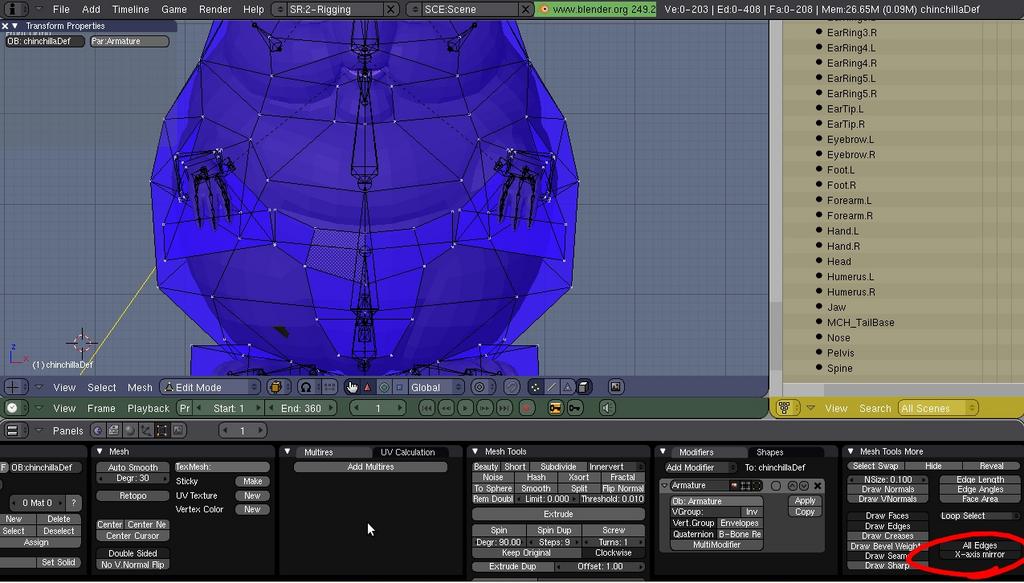Toggle the 3D transform manipulator hand icon
This screenshot has width=1024, height=583.
tap(351, 387)
